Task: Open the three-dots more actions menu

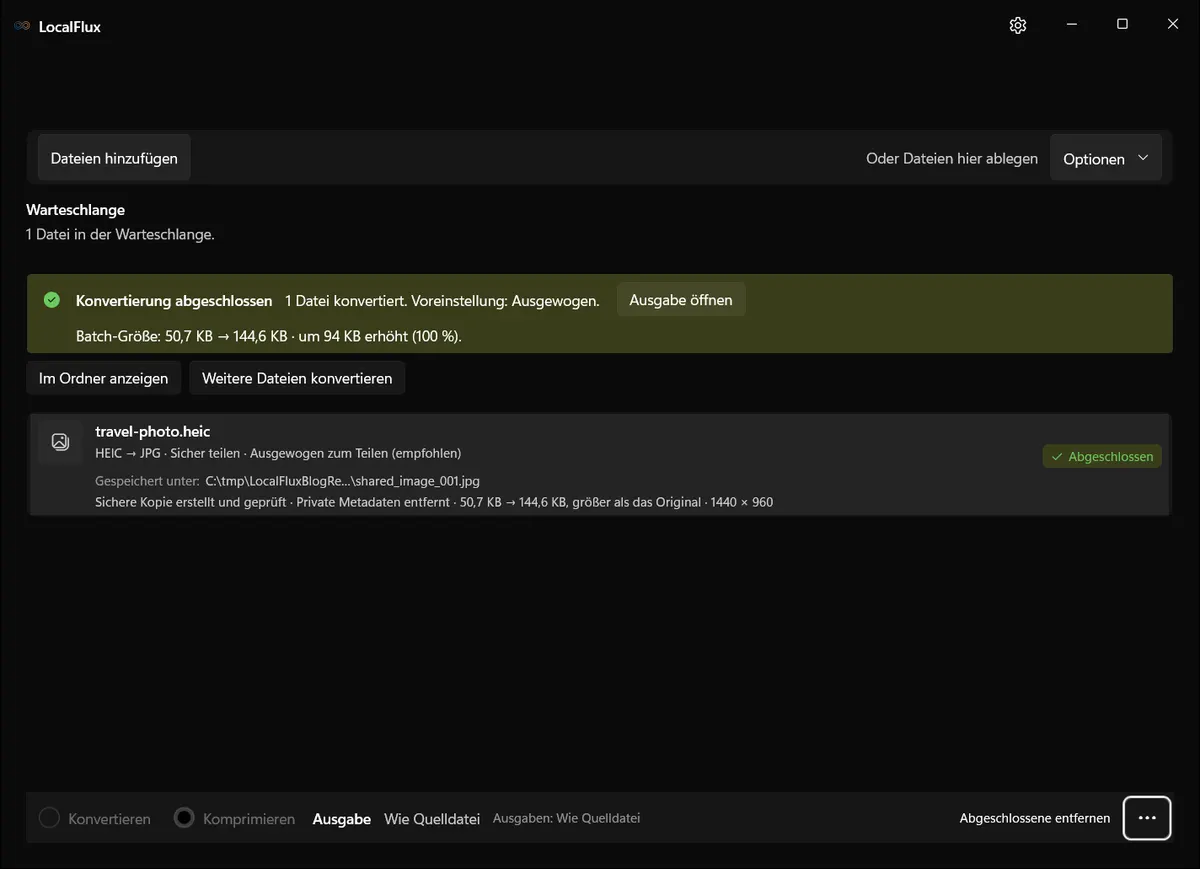Action: point(1147,818)
